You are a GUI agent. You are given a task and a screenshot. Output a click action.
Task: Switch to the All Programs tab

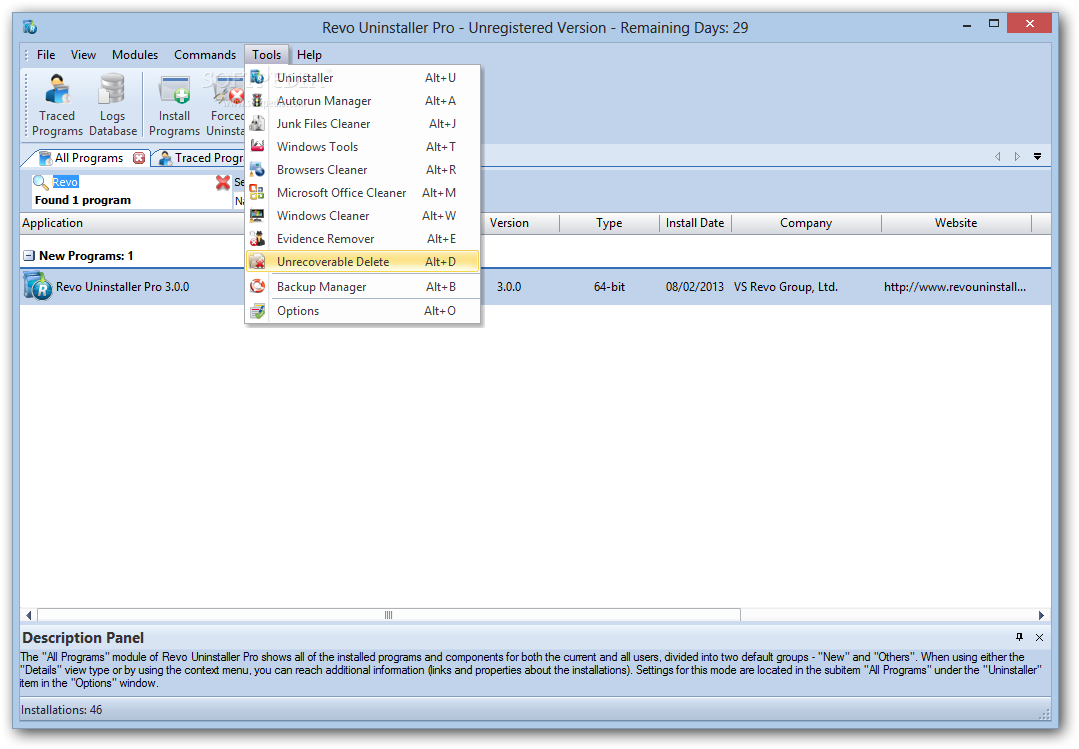[88, 158]
